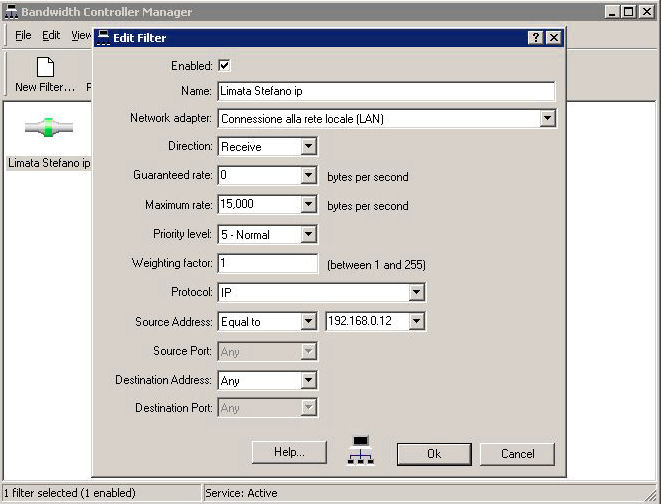Click the question mark help icon in title bar
The image size is (661, 504).
click(x=536, y=38)
